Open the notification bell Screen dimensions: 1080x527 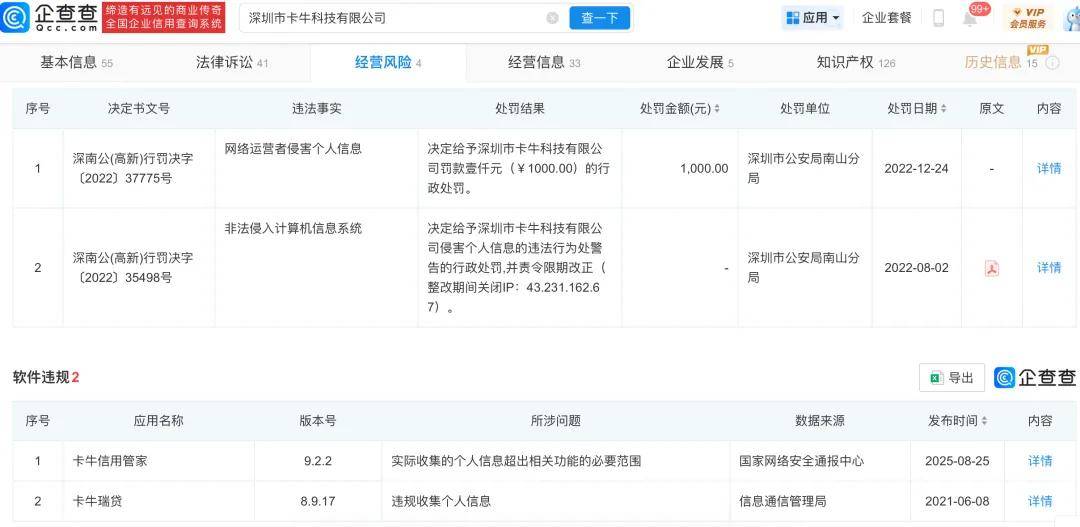[970, 18]
